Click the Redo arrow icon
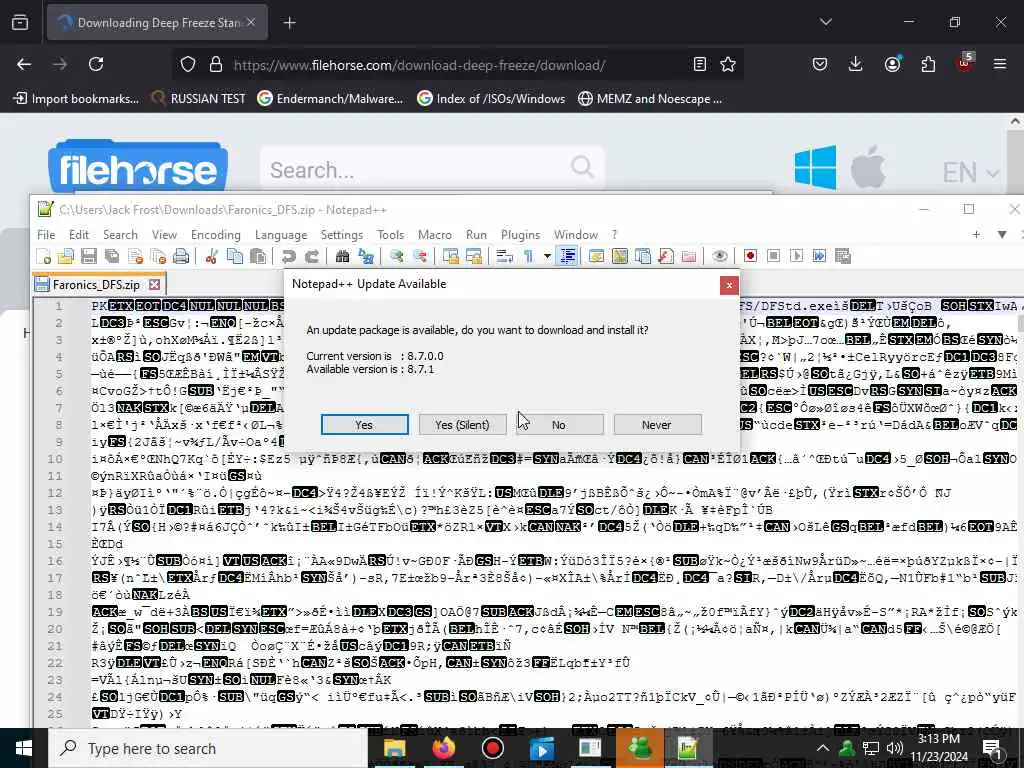Viewport: 1024px width, 768px height. click(x=312, y=256)
